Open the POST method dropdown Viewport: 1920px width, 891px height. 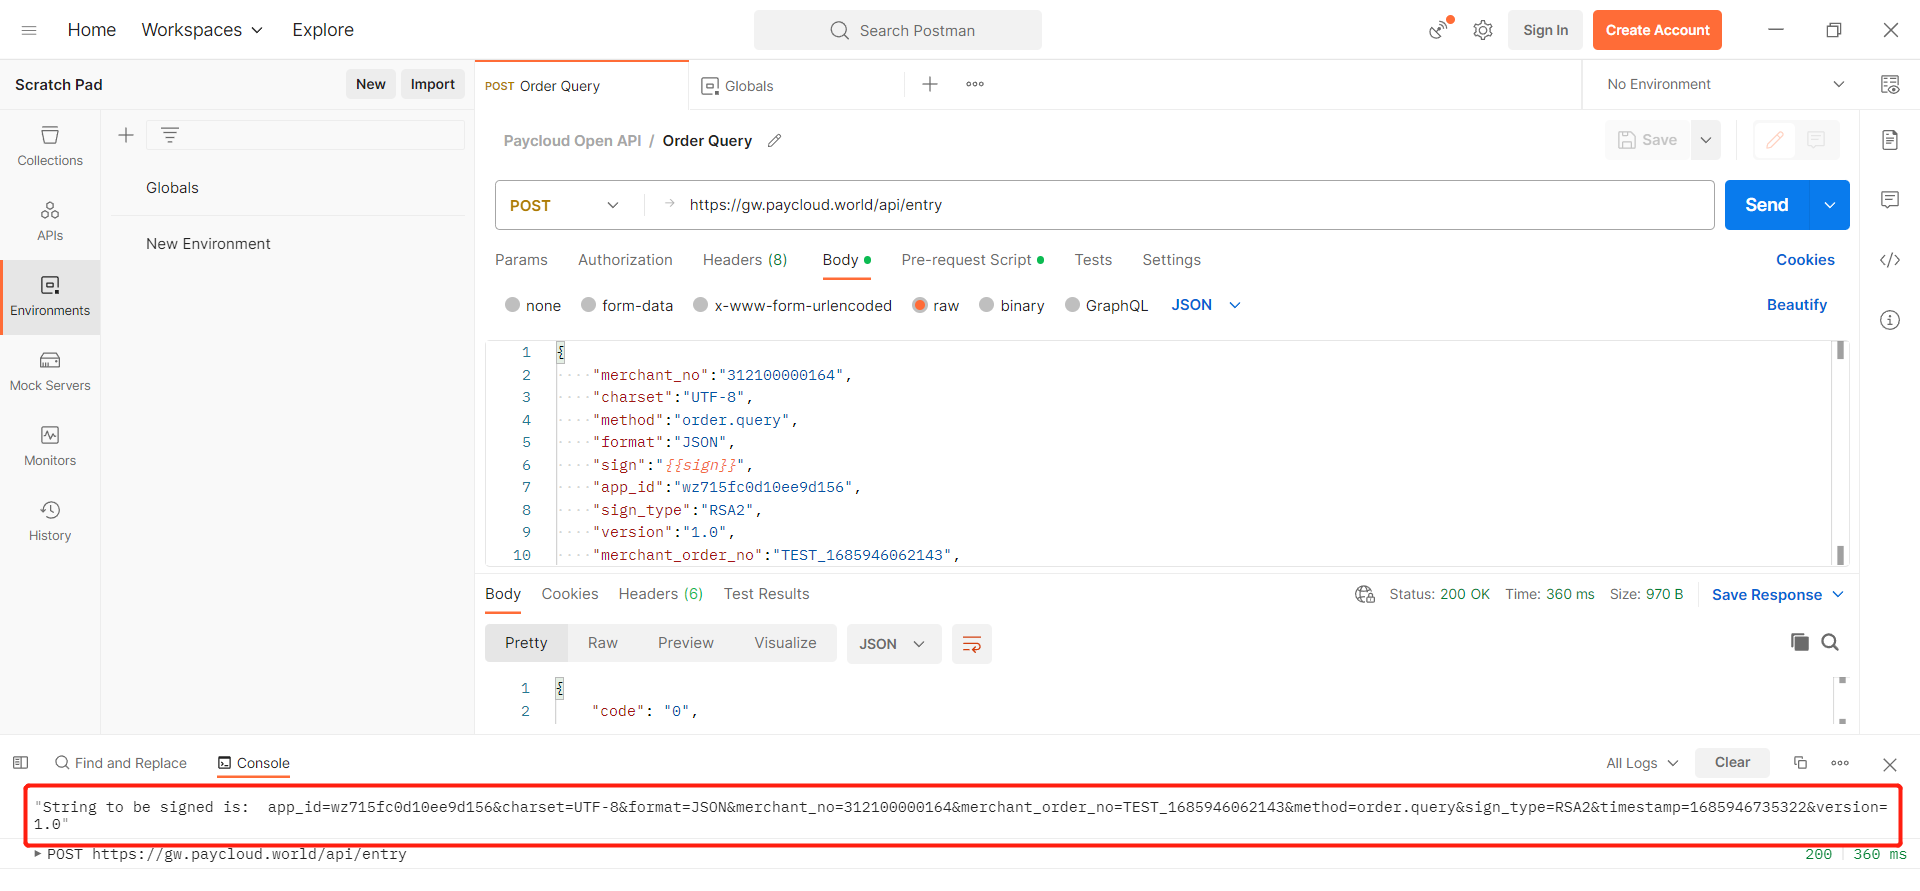pyautogui.click(x=565, y=205)
